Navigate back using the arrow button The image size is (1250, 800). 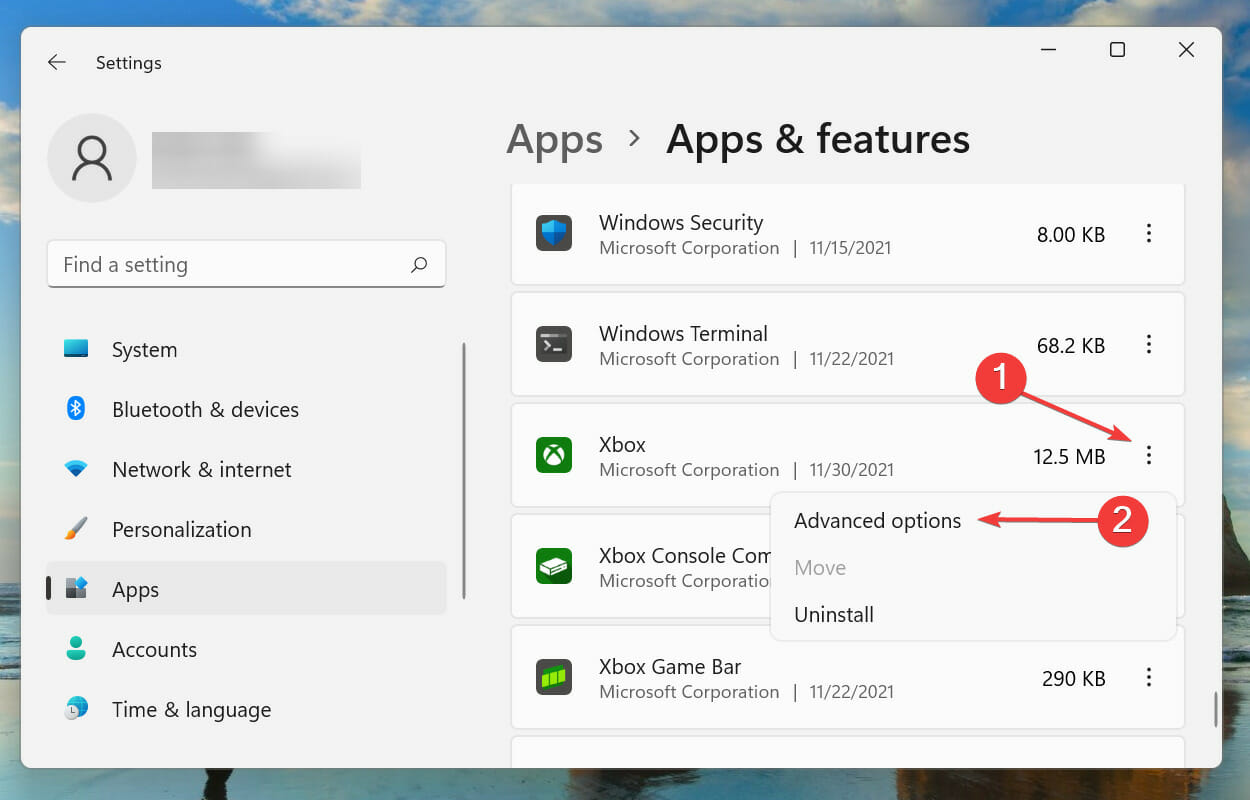click(57, 62)
